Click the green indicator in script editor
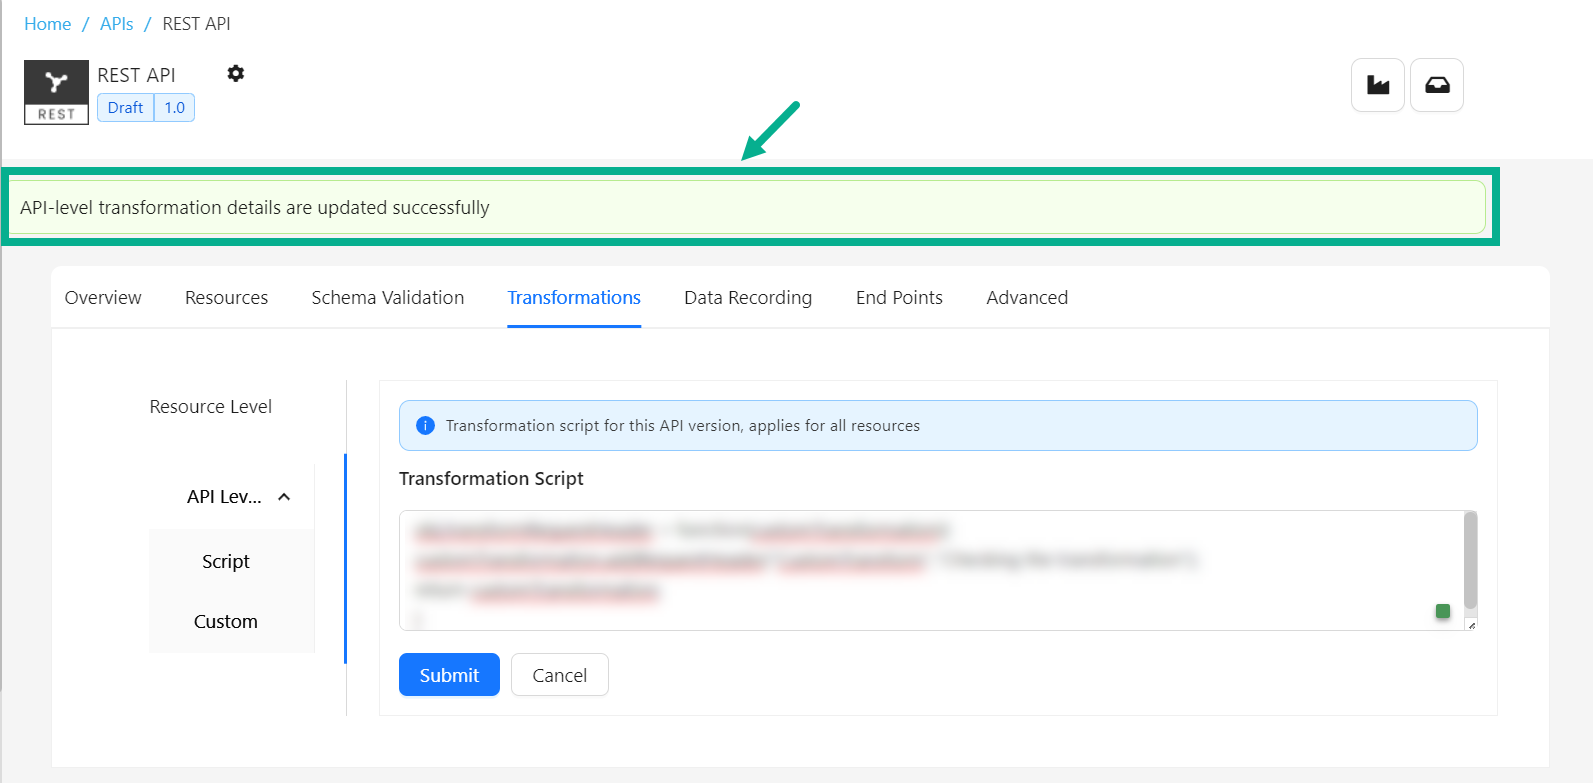 pyautogui.click(x=1442, y=611)
